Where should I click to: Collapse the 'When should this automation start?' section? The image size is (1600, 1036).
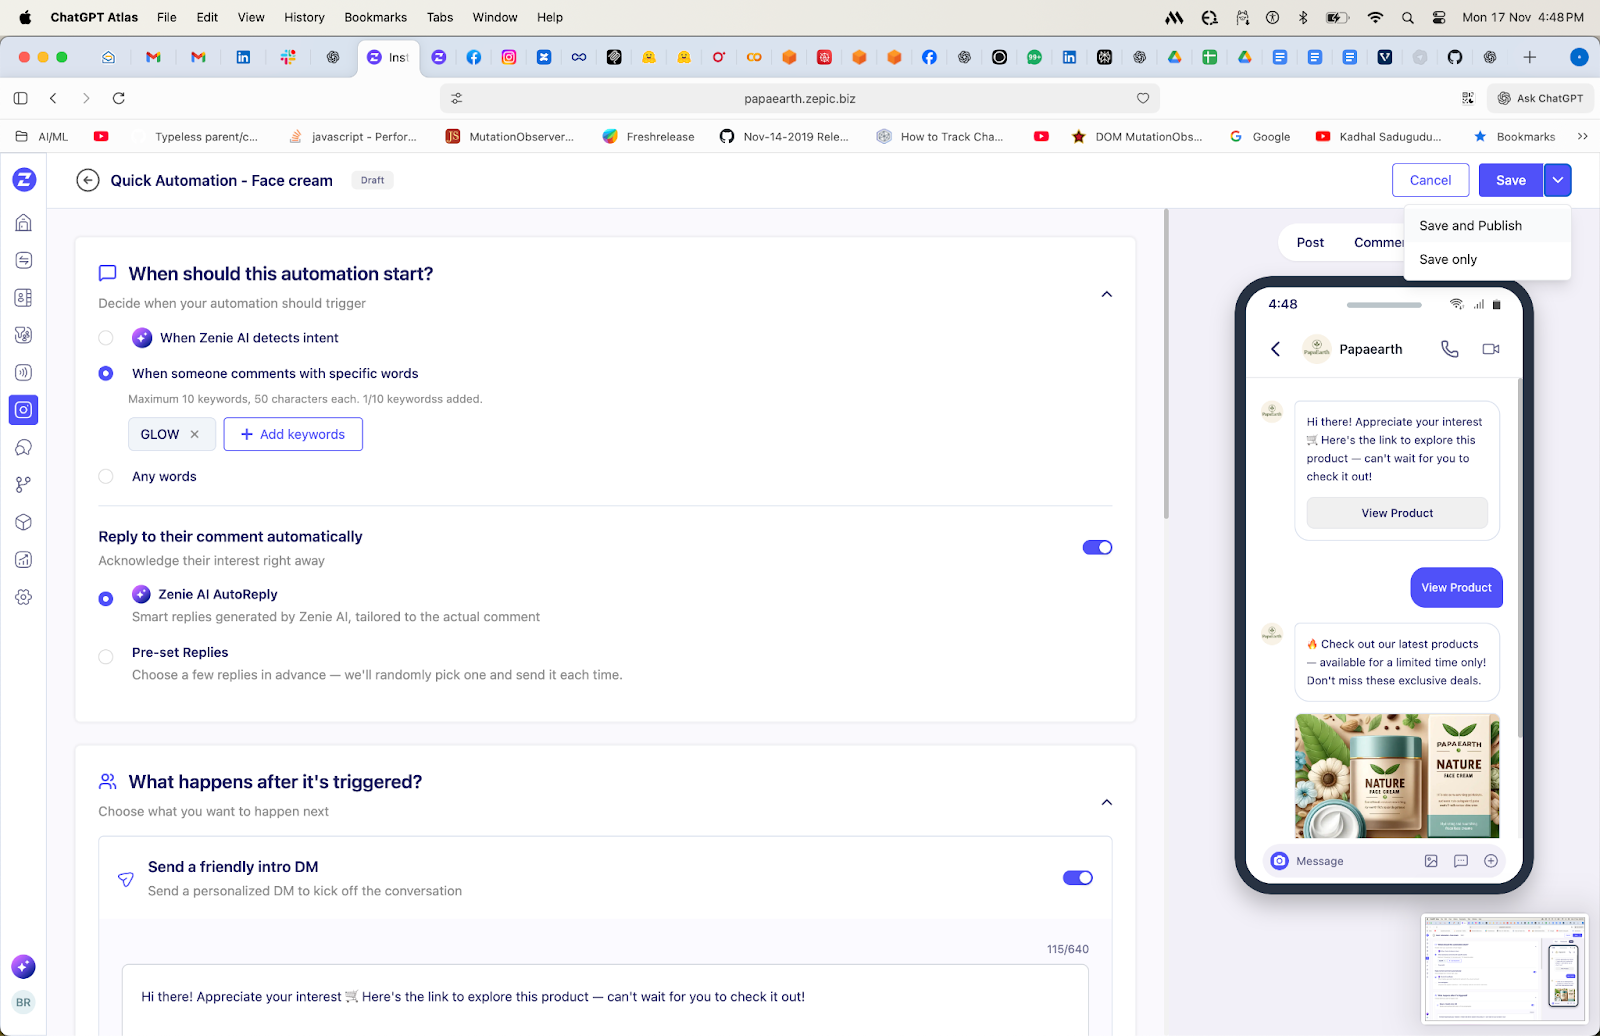[x=1107, y=294]
